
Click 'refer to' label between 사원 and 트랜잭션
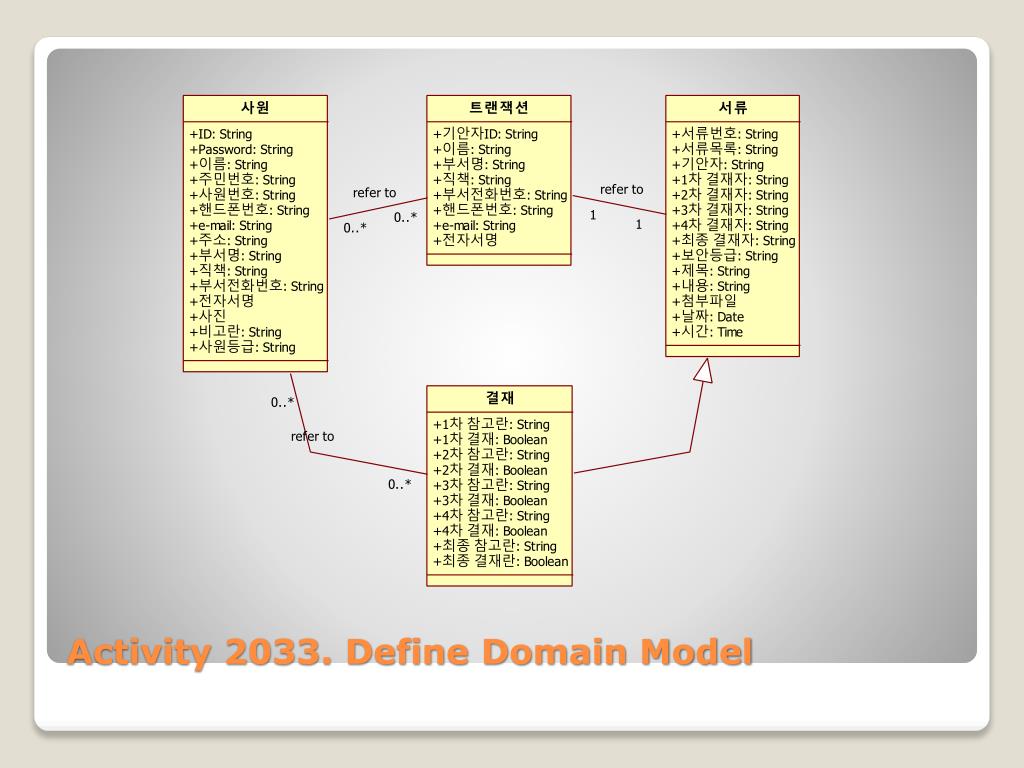pyautogui.click(x=374, y=193)
